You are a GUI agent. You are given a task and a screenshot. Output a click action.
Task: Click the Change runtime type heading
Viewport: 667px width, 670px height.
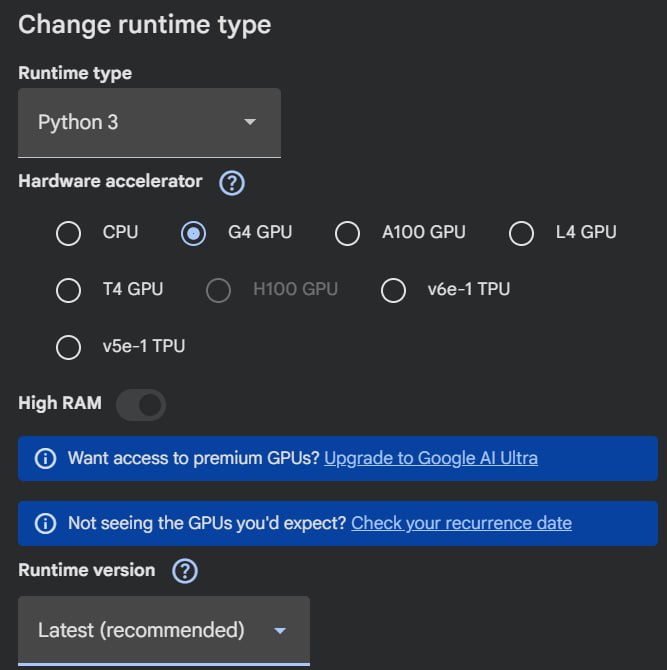tap(144, 25)
